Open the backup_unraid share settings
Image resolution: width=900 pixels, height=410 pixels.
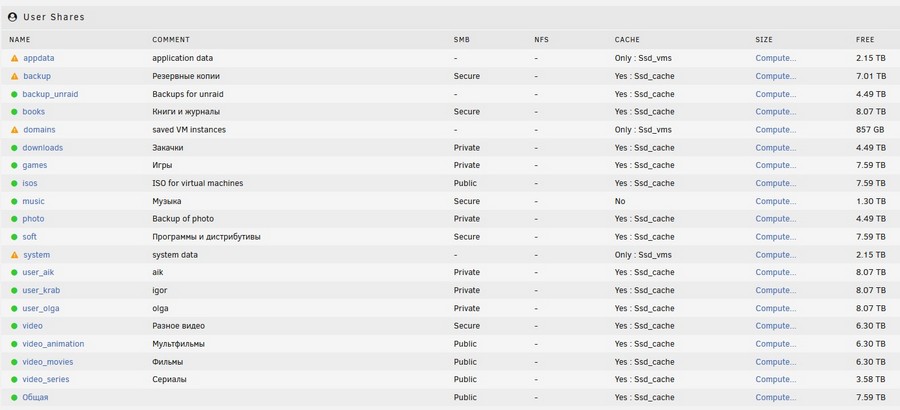pyautogui.click(x=50, y=94)
